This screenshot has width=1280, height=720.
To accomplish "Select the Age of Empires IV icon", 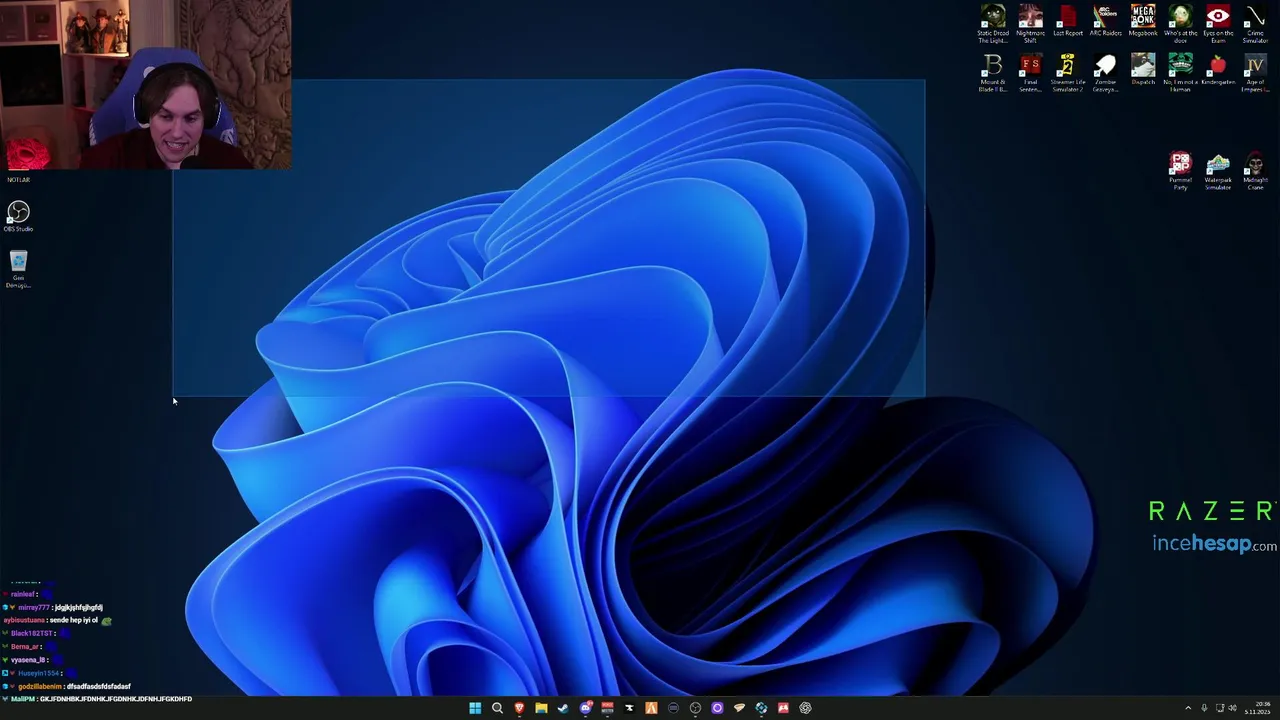I will (x=1255, y=74).
